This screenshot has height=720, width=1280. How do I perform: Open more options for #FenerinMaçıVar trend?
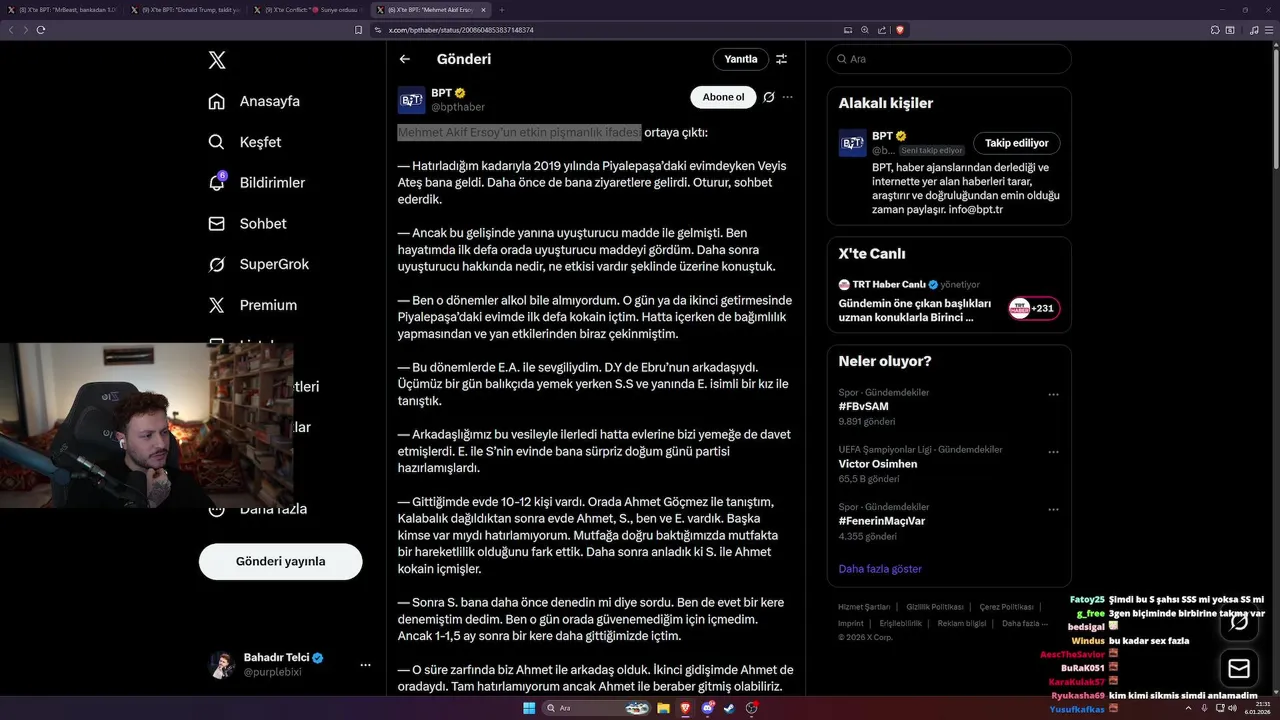point(1053,509)
